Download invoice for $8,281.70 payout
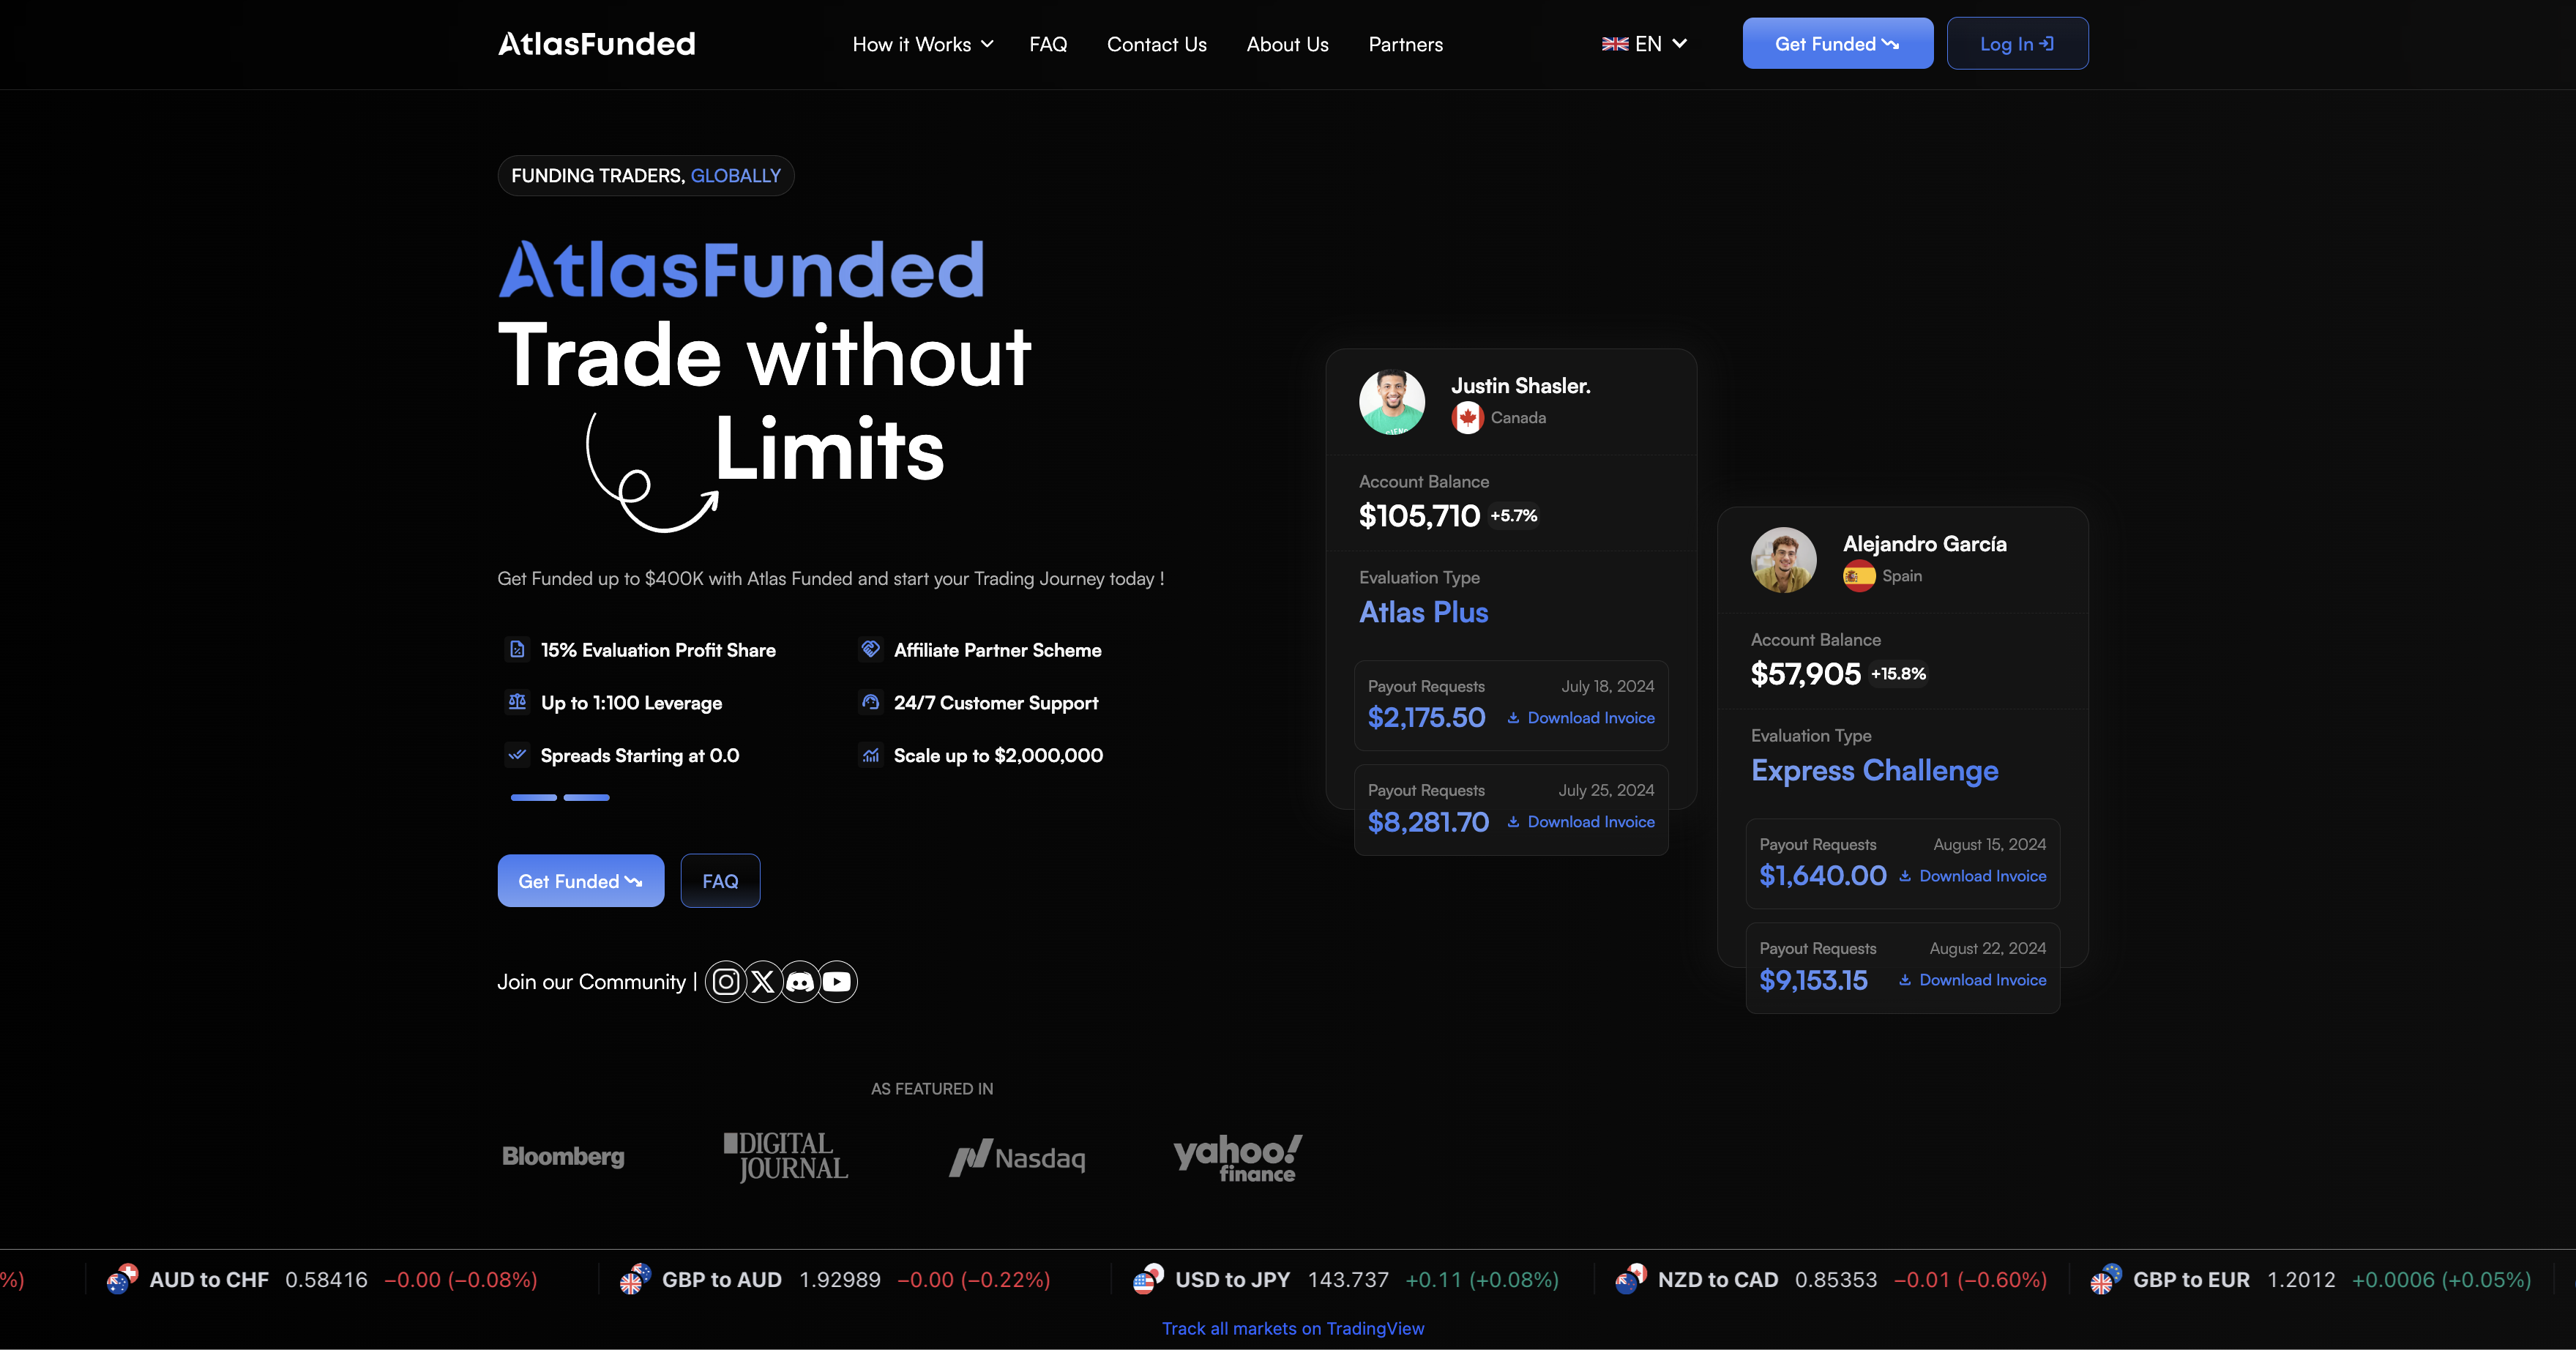2576x1350 pixels. [1580, 822]
